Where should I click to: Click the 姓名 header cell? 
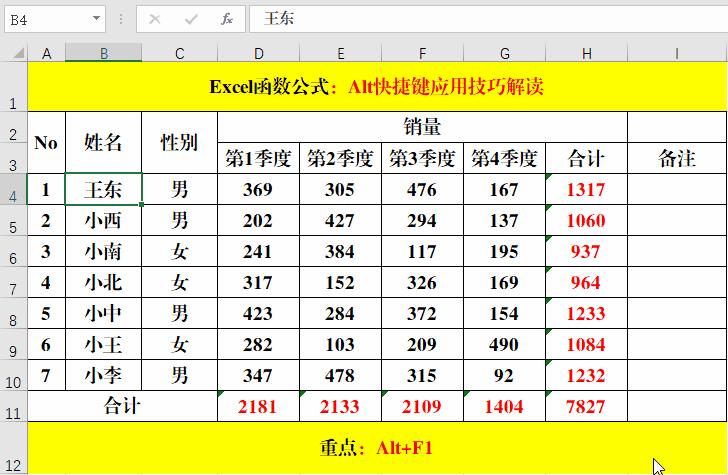tap(104, 143)
